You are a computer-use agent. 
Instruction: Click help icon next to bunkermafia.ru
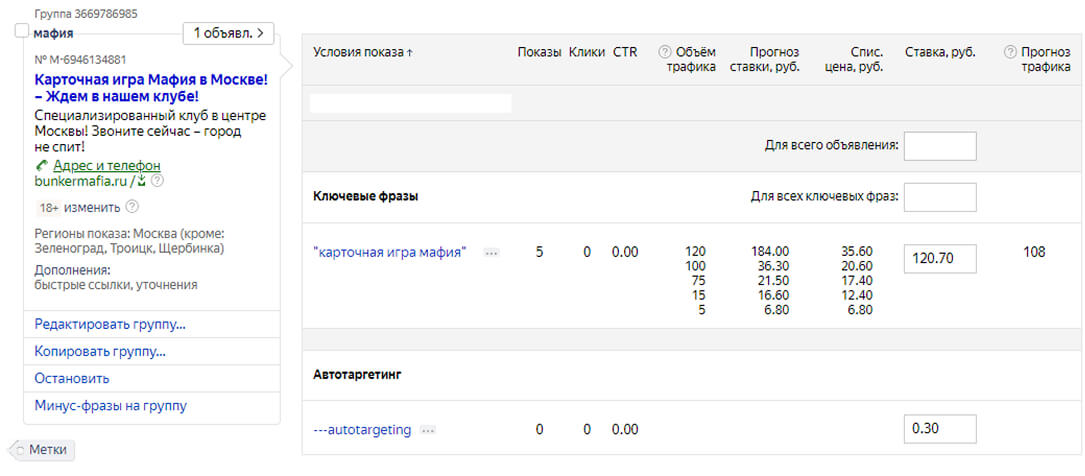click(x=157, y=181)
